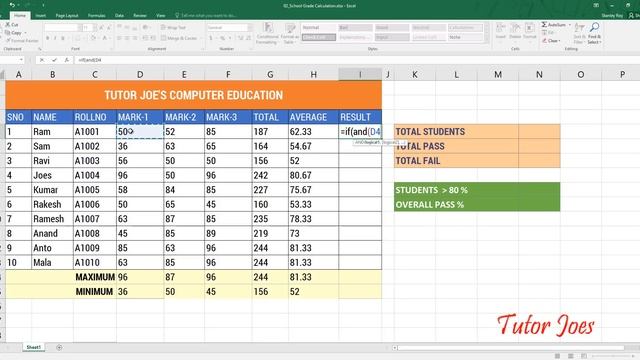Switch to the Review tab
This screenshot has width=640, height=360.
pyautogui.click(x=140, y=16)
